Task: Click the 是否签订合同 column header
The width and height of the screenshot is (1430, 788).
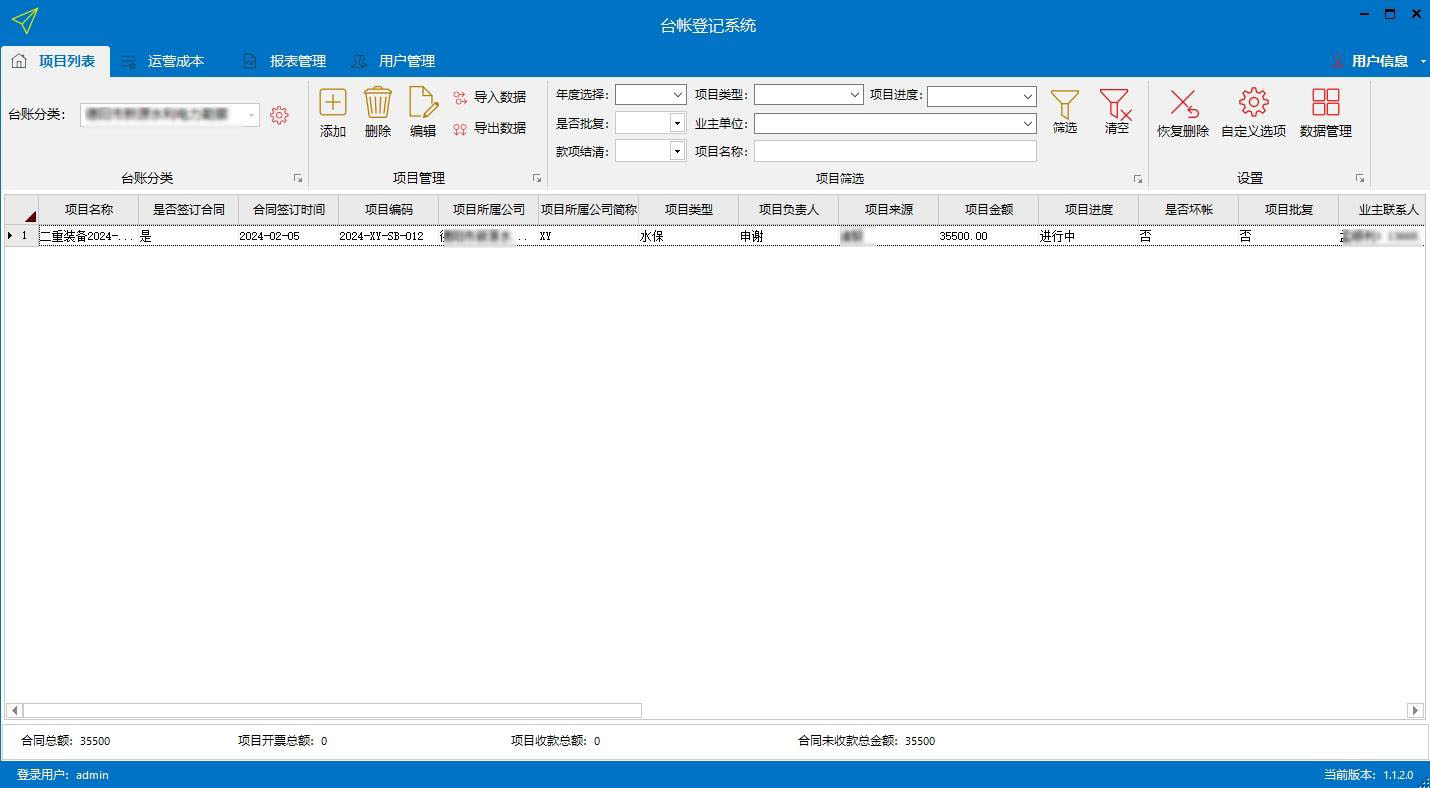Action: pos(189,210)
